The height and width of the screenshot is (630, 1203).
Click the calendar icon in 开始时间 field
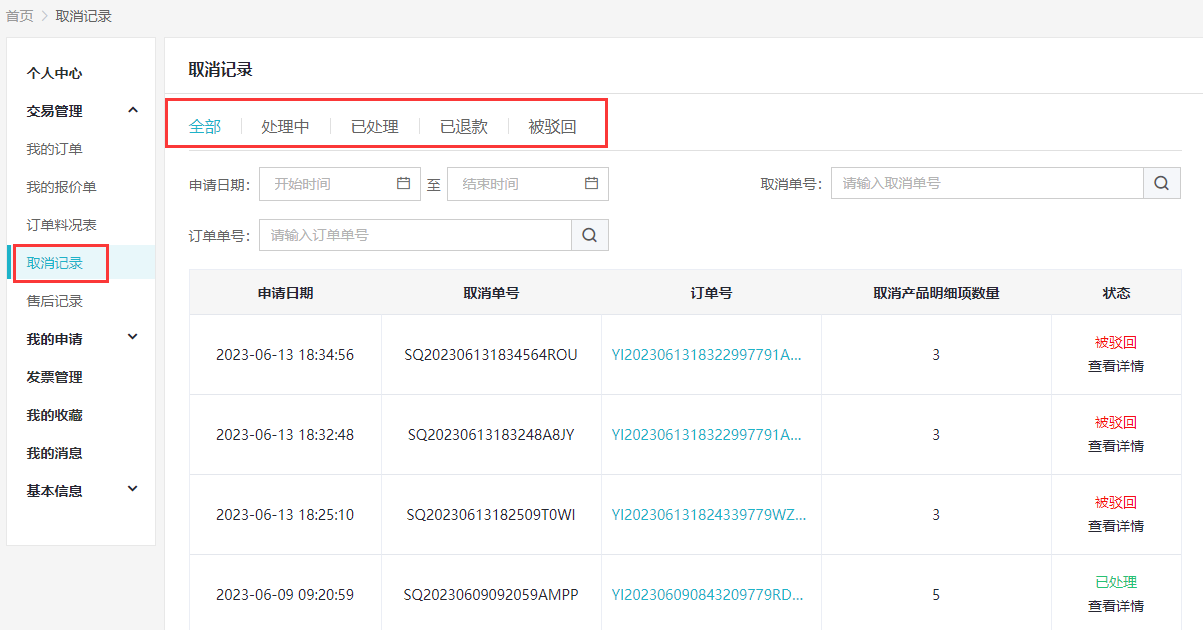click(x=404, y=184)
